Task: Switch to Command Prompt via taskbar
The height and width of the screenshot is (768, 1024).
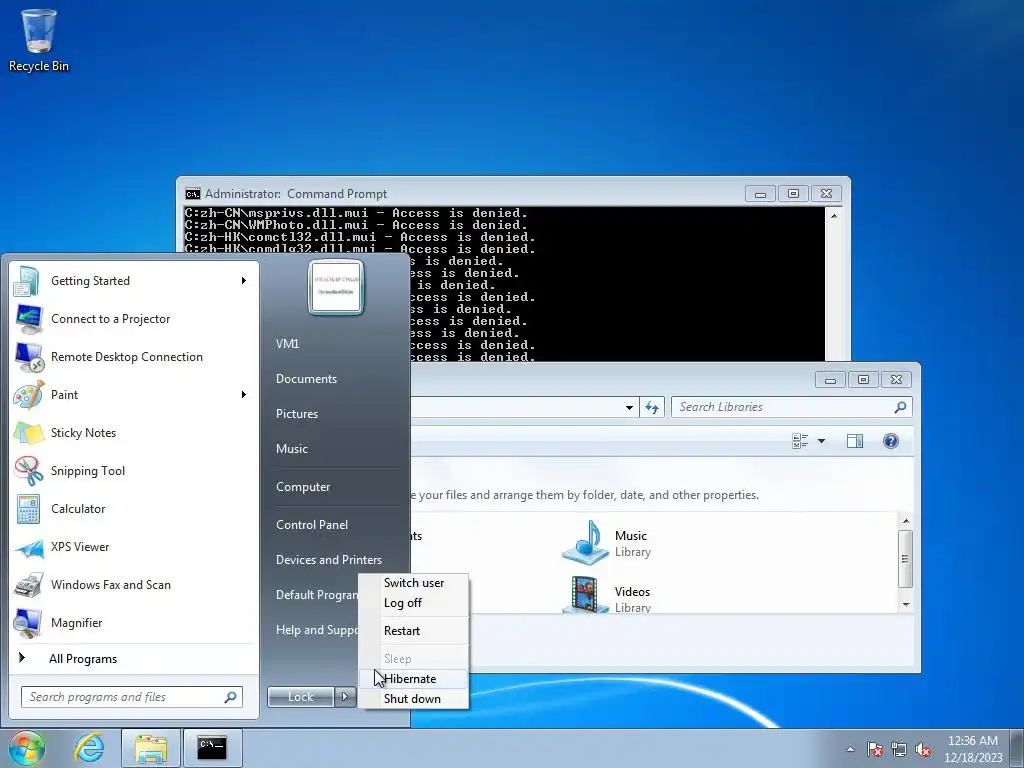Action: (x=212, y=748)
